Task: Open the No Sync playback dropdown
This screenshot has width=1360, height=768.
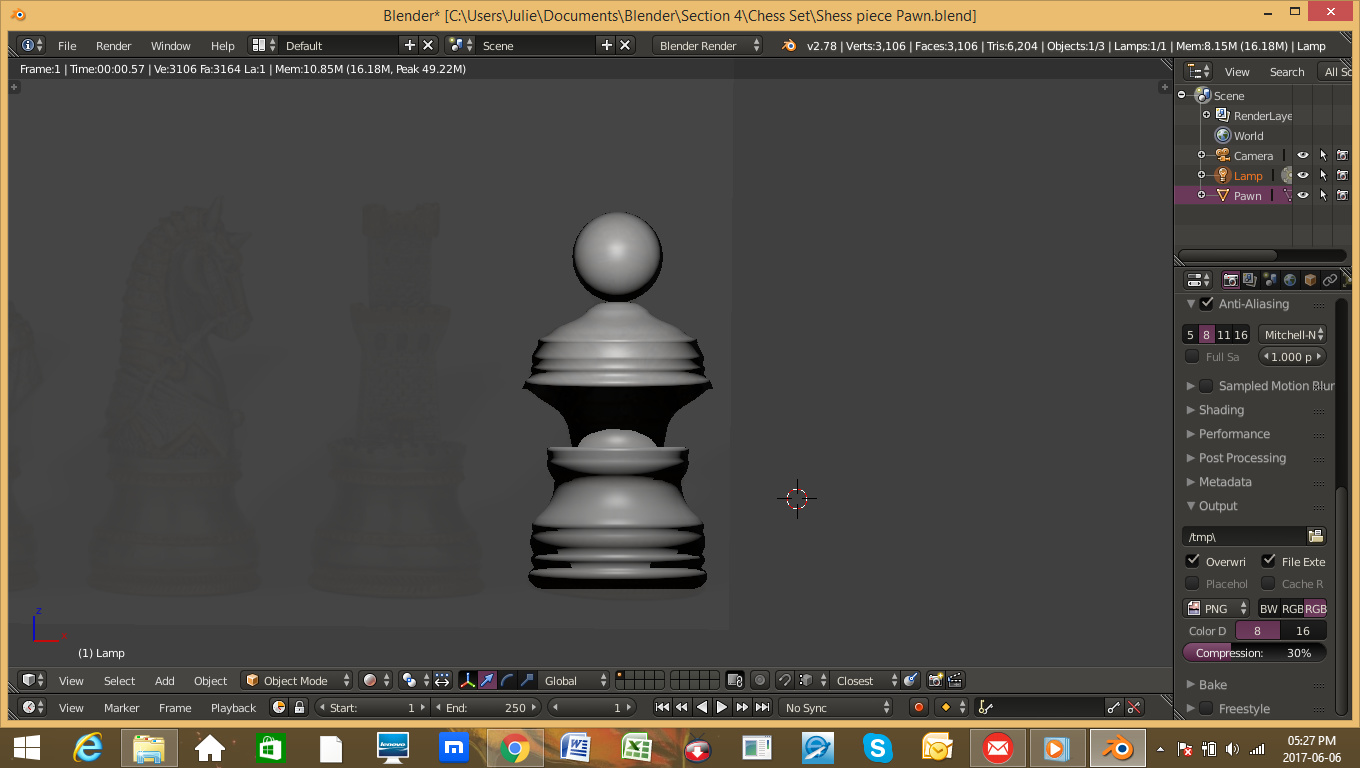Action: tap(837, 707)
